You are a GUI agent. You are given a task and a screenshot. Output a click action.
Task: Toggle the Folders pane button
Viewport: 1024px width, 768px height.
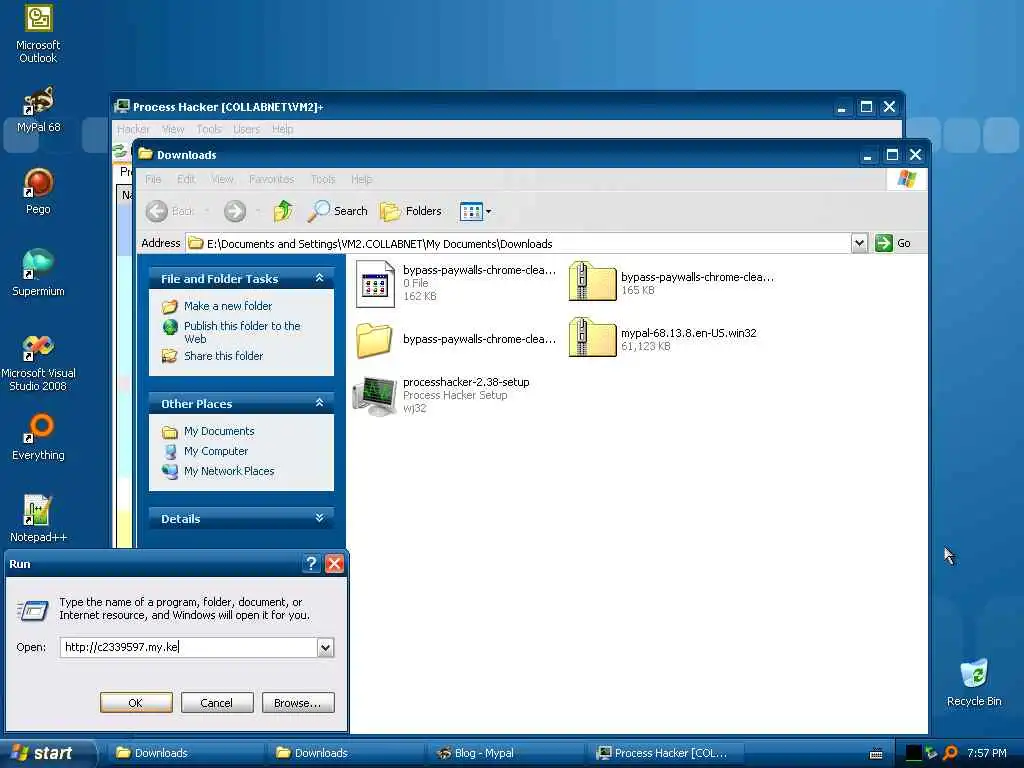point(411,211)
